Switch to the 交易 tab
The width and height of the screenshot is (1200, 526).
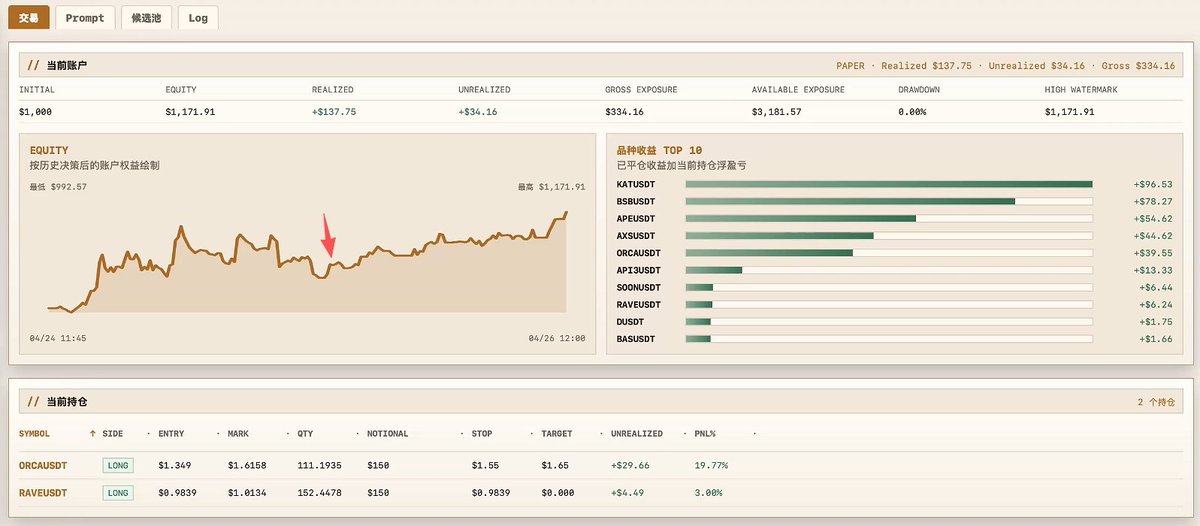28,17
